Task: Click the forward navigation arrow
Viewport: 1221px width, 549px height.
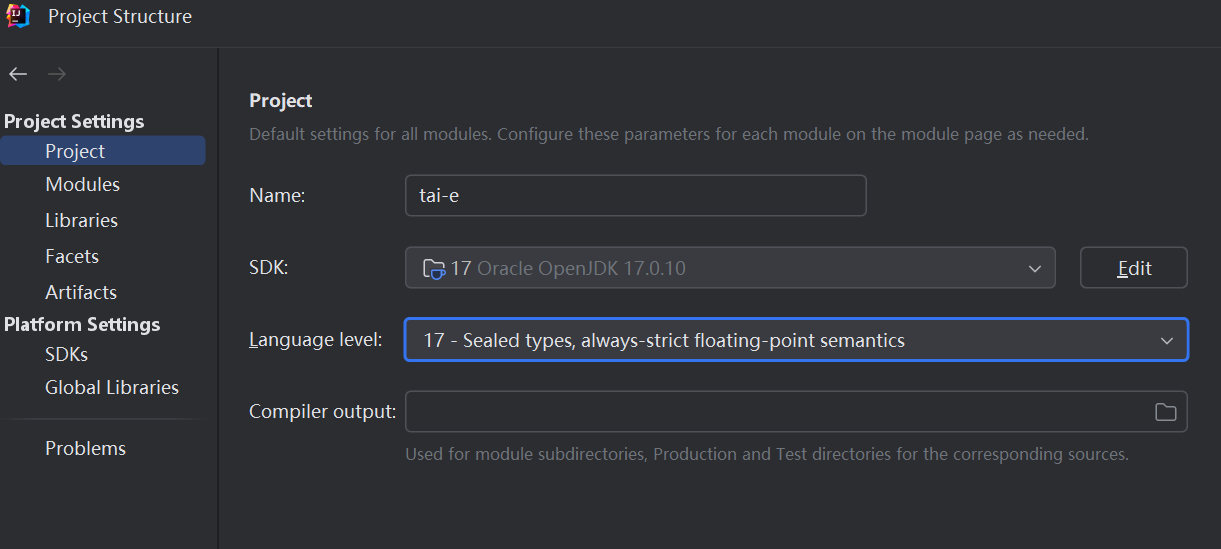Action: click(x=57, y=74)
